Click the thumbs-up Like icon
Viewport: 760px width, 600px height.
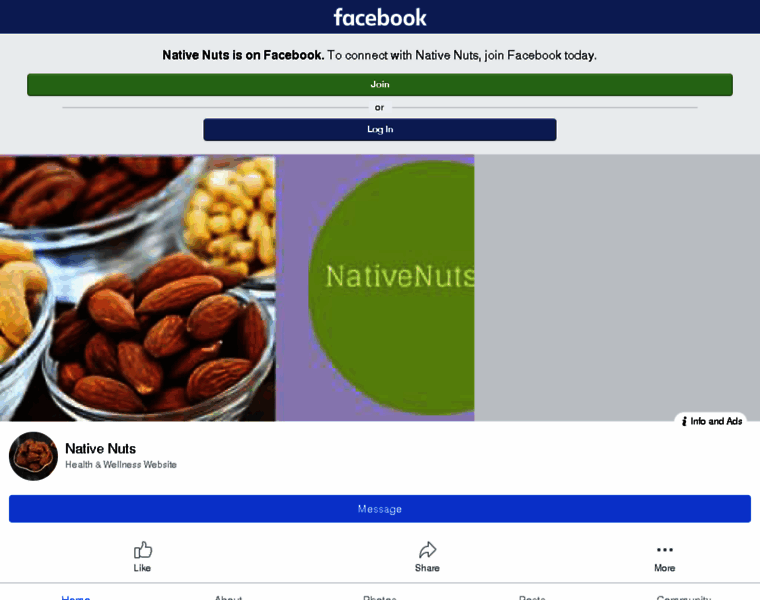(142, 550)
